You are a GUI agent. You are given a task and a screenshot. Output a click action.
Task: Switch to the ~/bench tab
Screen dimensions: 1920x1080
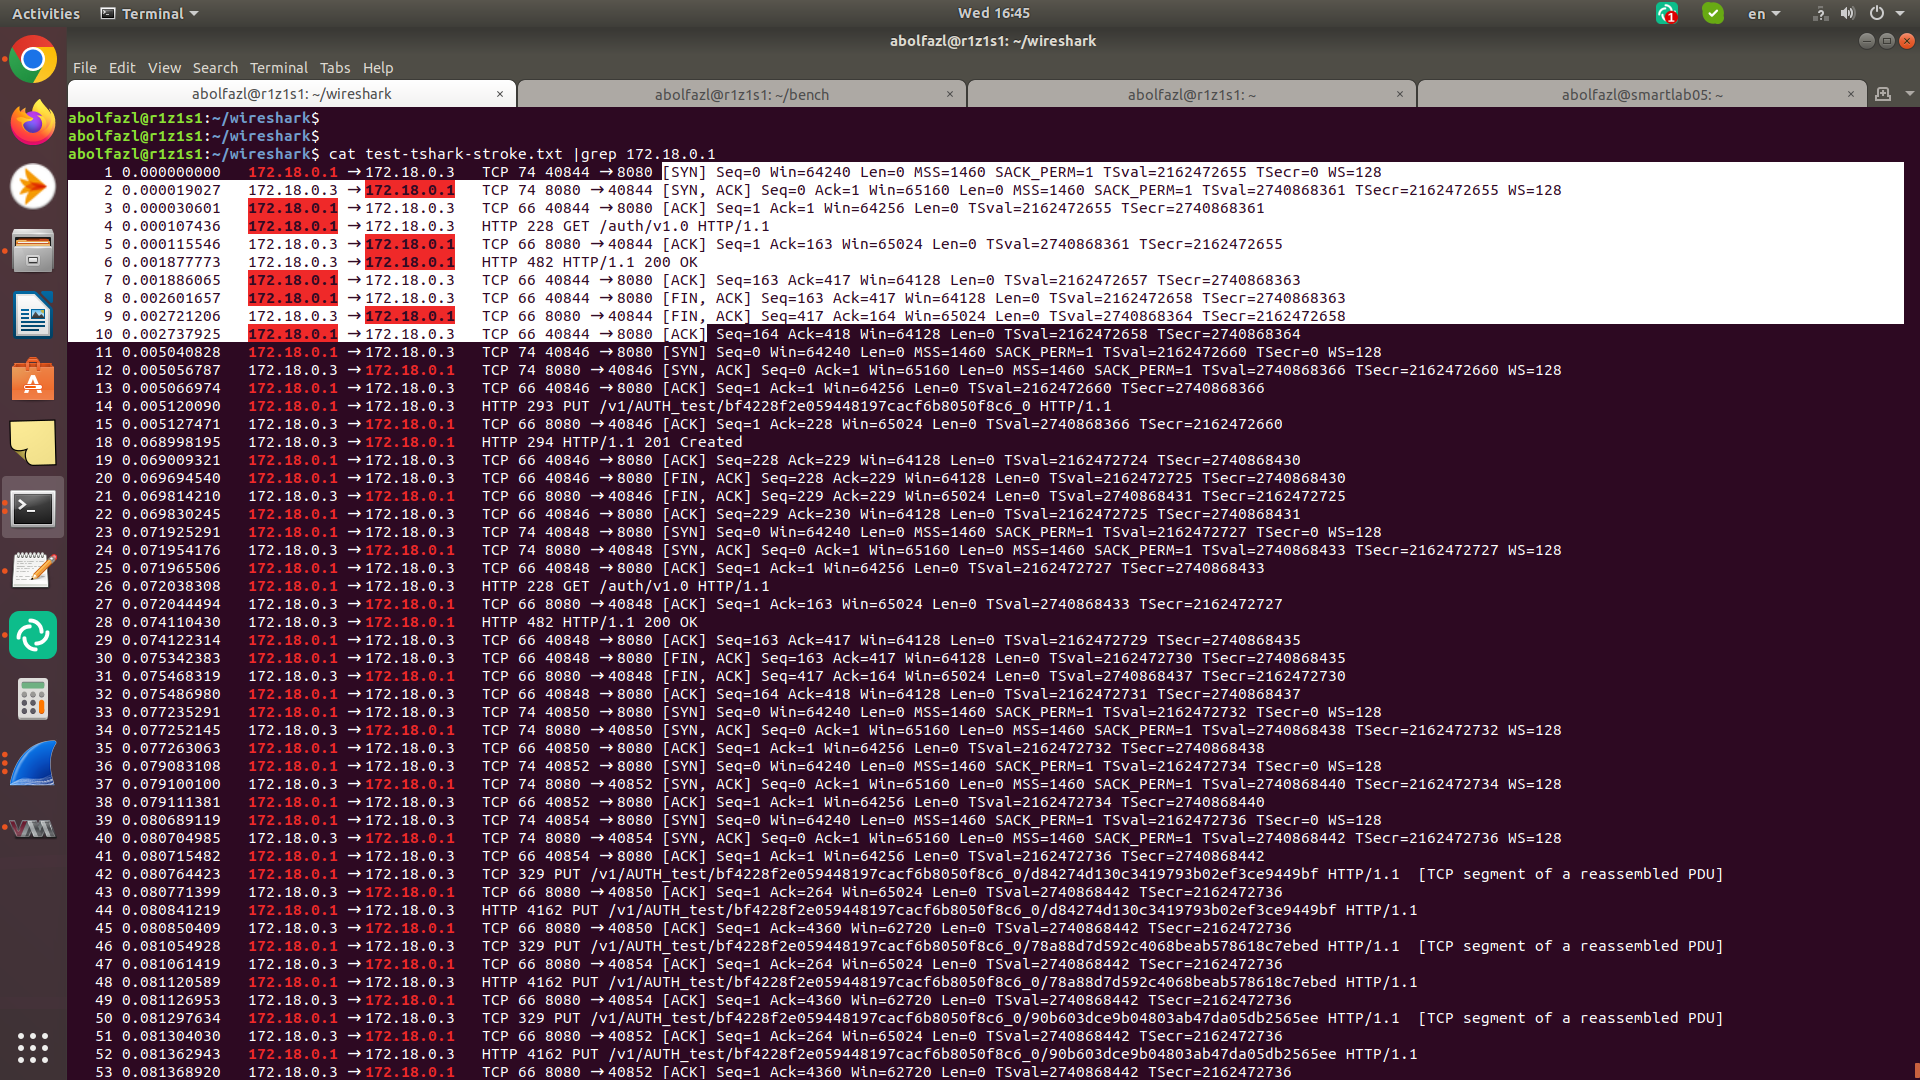pyautogui.click(x=741, y=95)
